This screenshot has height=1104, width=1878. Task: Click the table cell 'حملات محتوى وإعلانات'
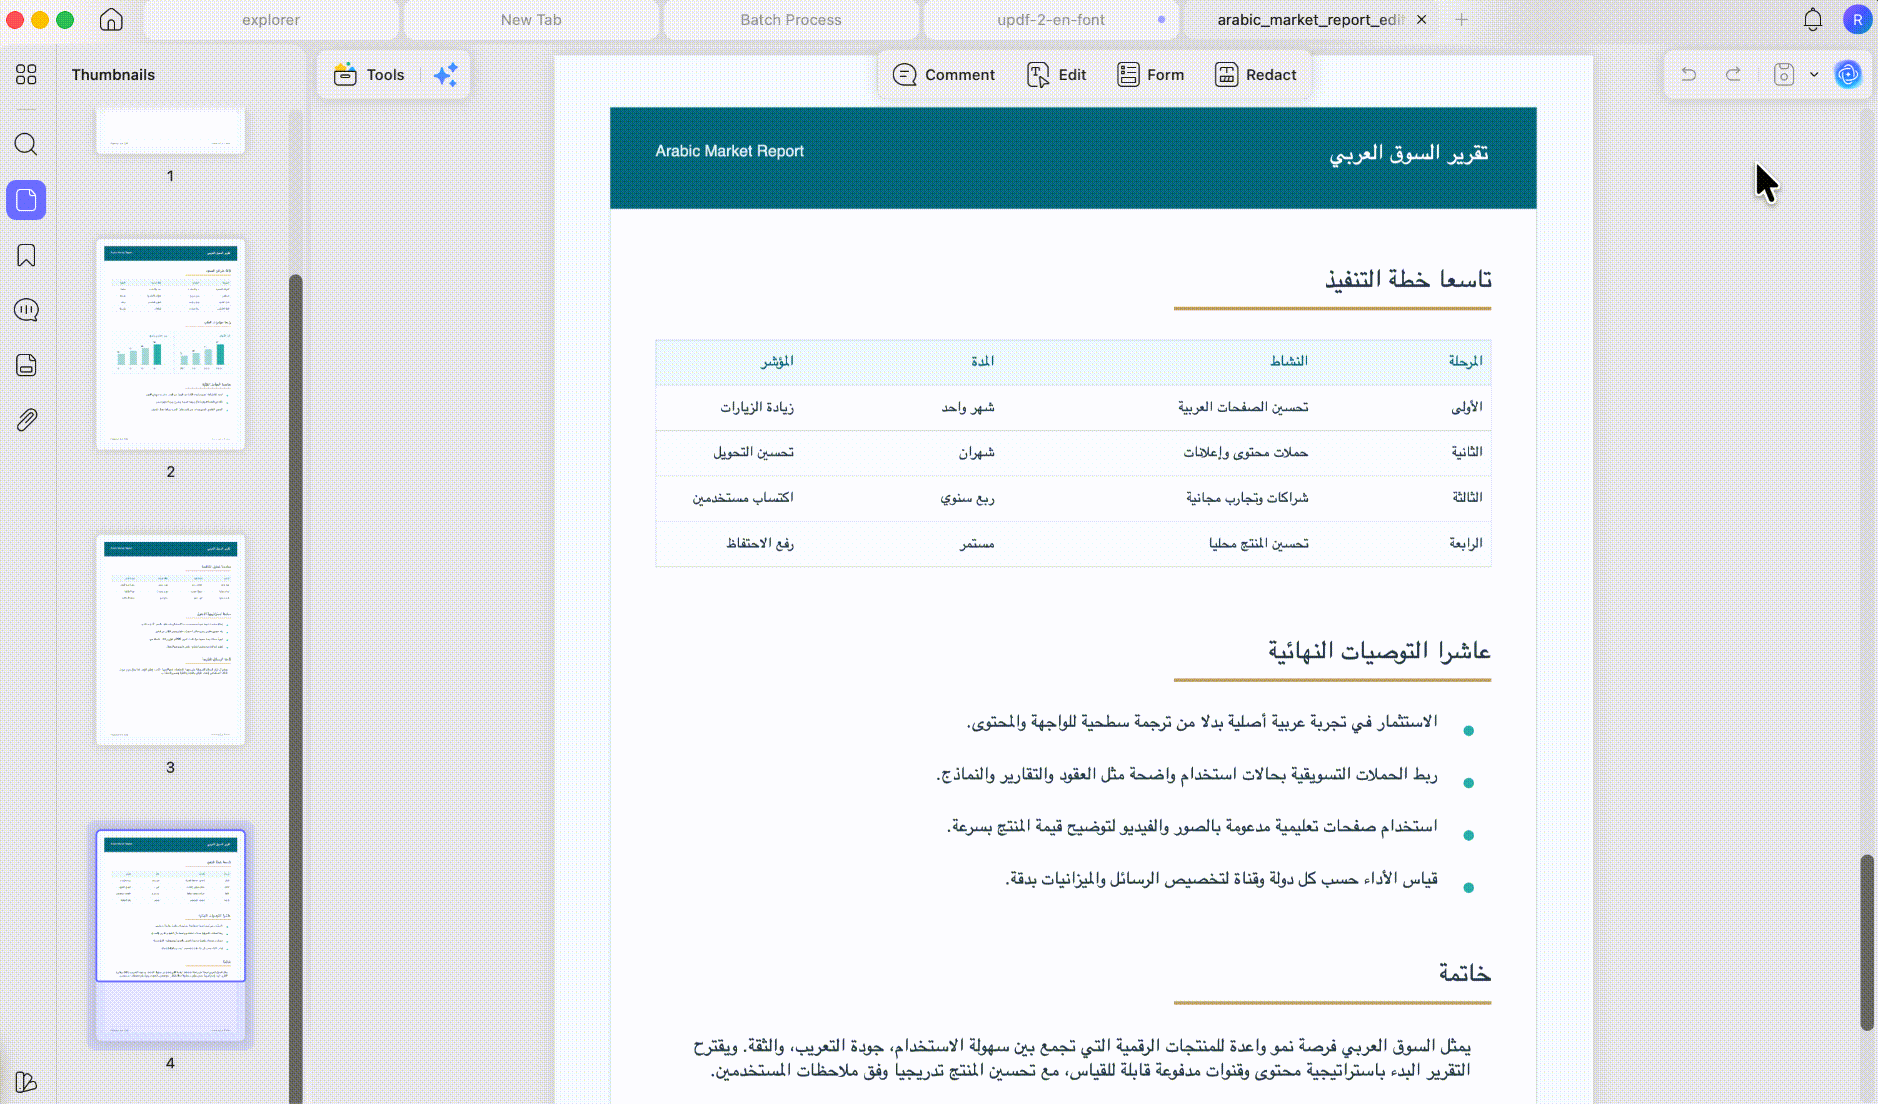(x=1246, y=452)
